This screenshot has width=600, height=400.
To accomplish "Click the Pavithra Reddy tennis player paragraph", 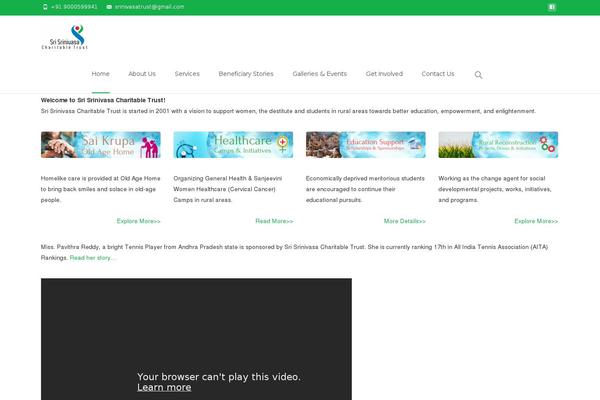I will click(x=294, y=252).
